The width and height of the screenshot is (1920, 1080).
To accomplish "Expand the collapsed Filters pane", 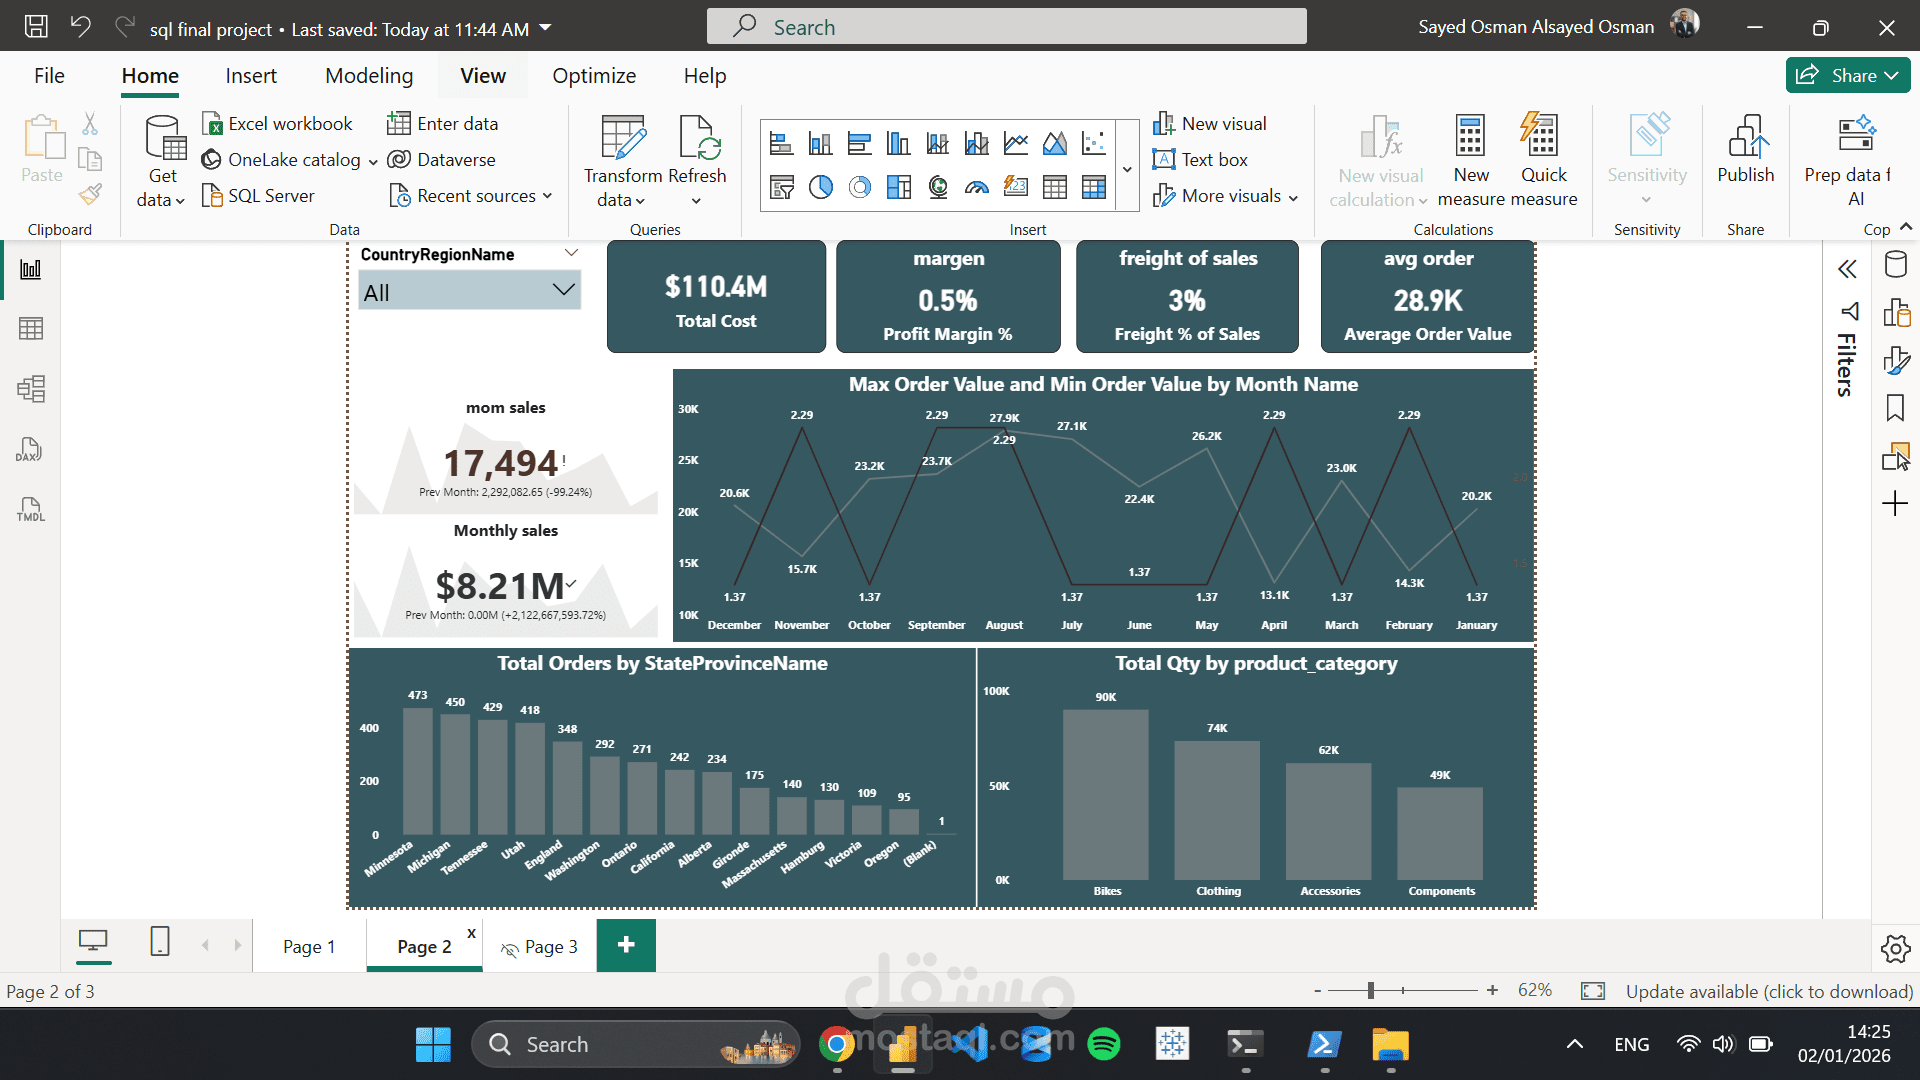I will (x=1847, y=269).
